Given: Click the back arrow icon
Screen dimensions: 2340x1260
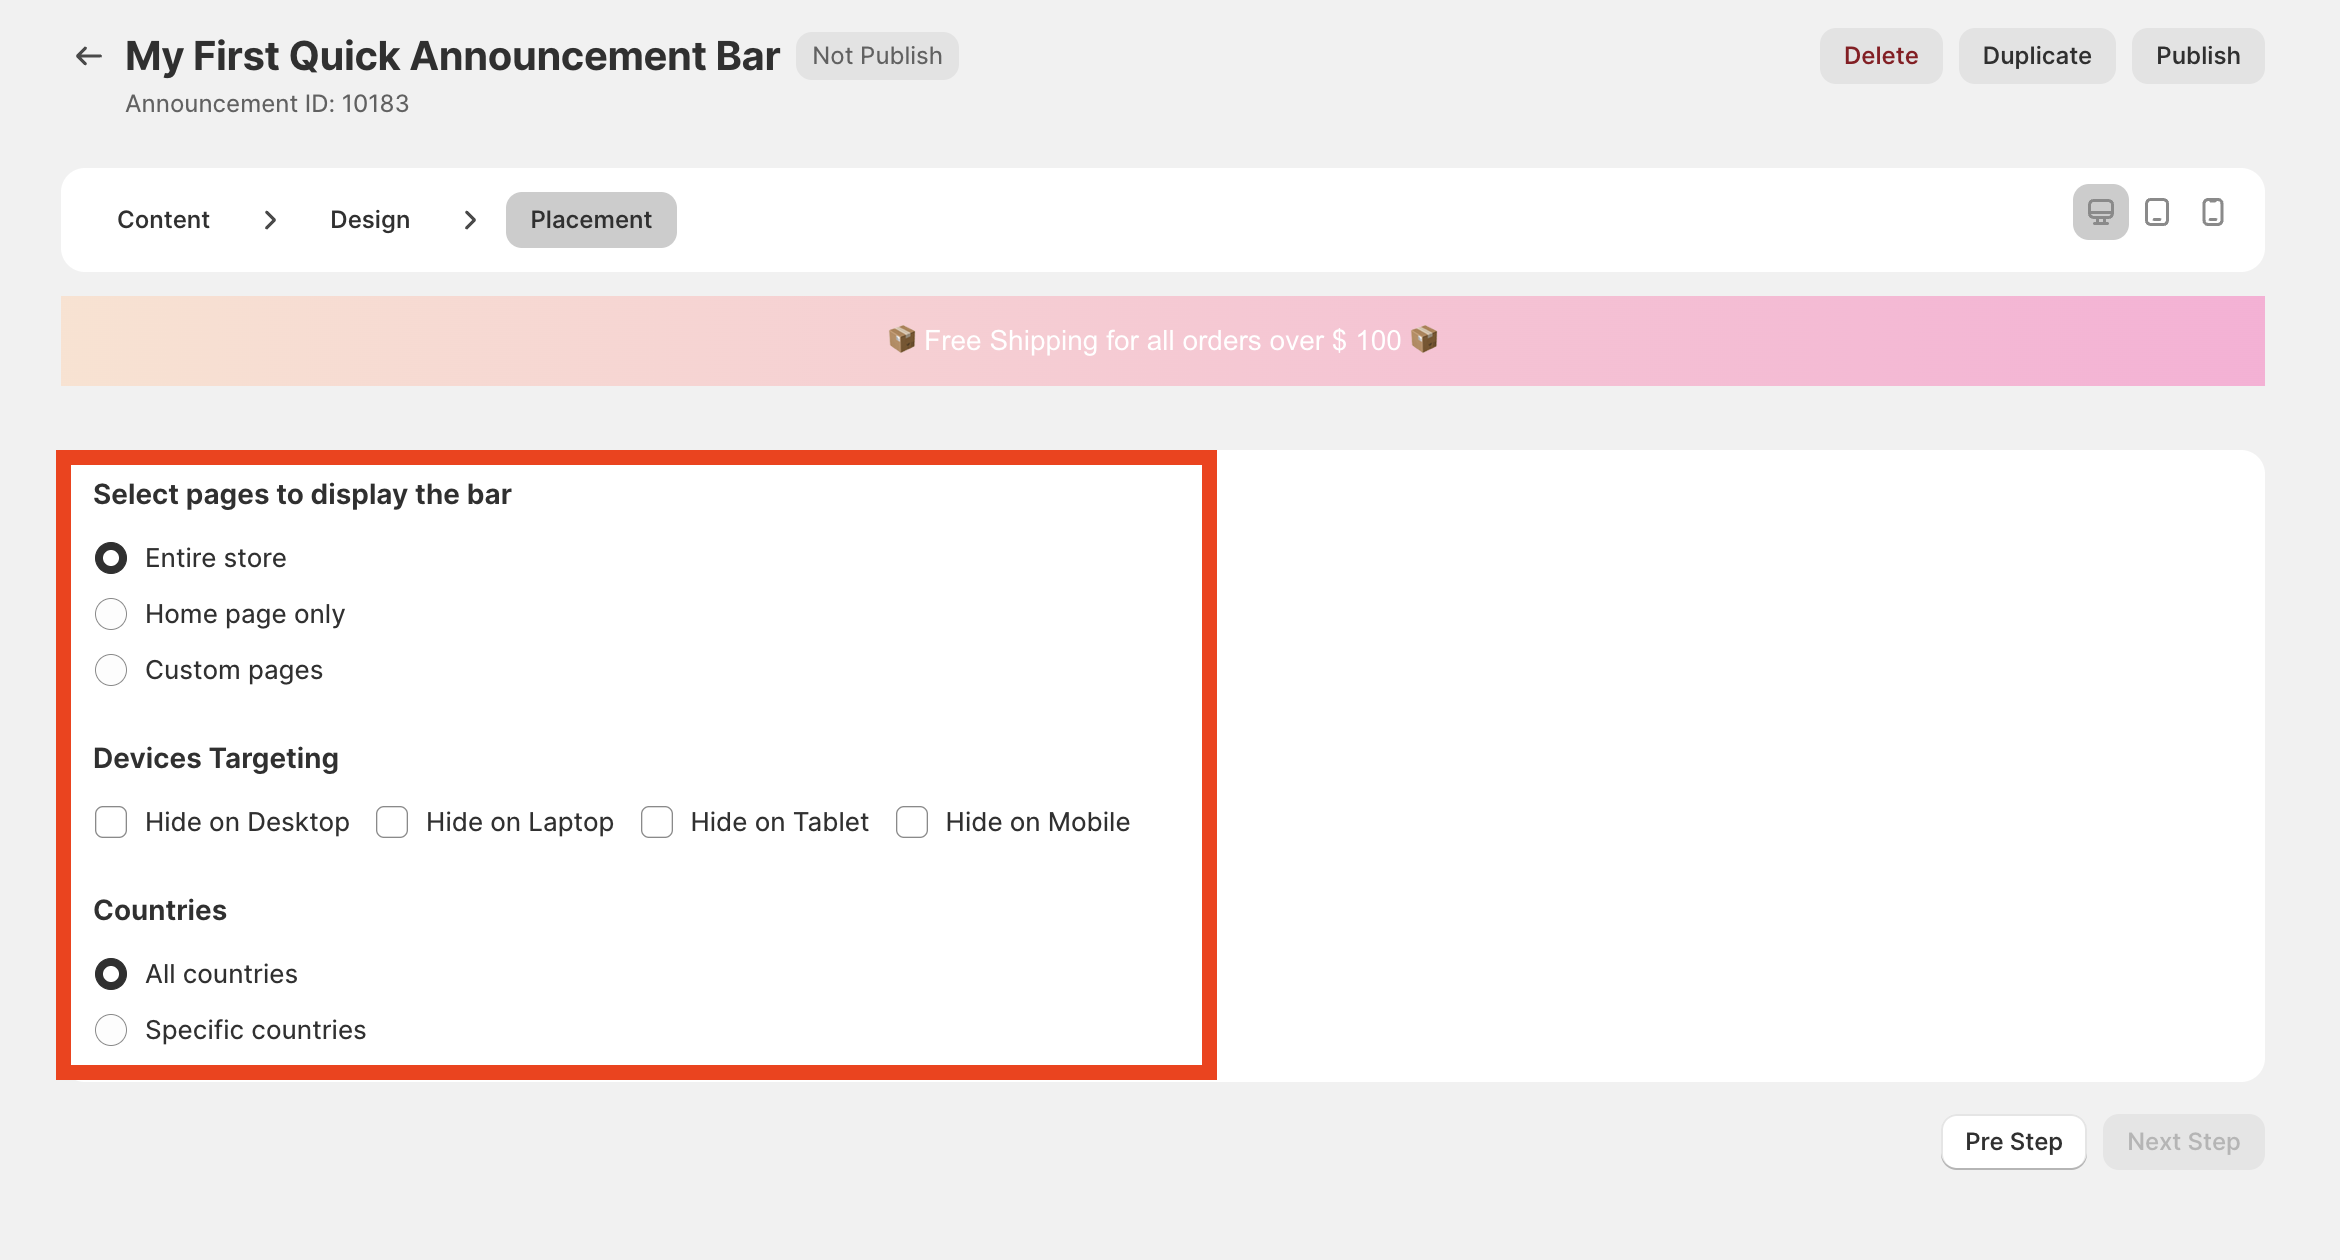Looking at the screenshot, I should (89, 56).
